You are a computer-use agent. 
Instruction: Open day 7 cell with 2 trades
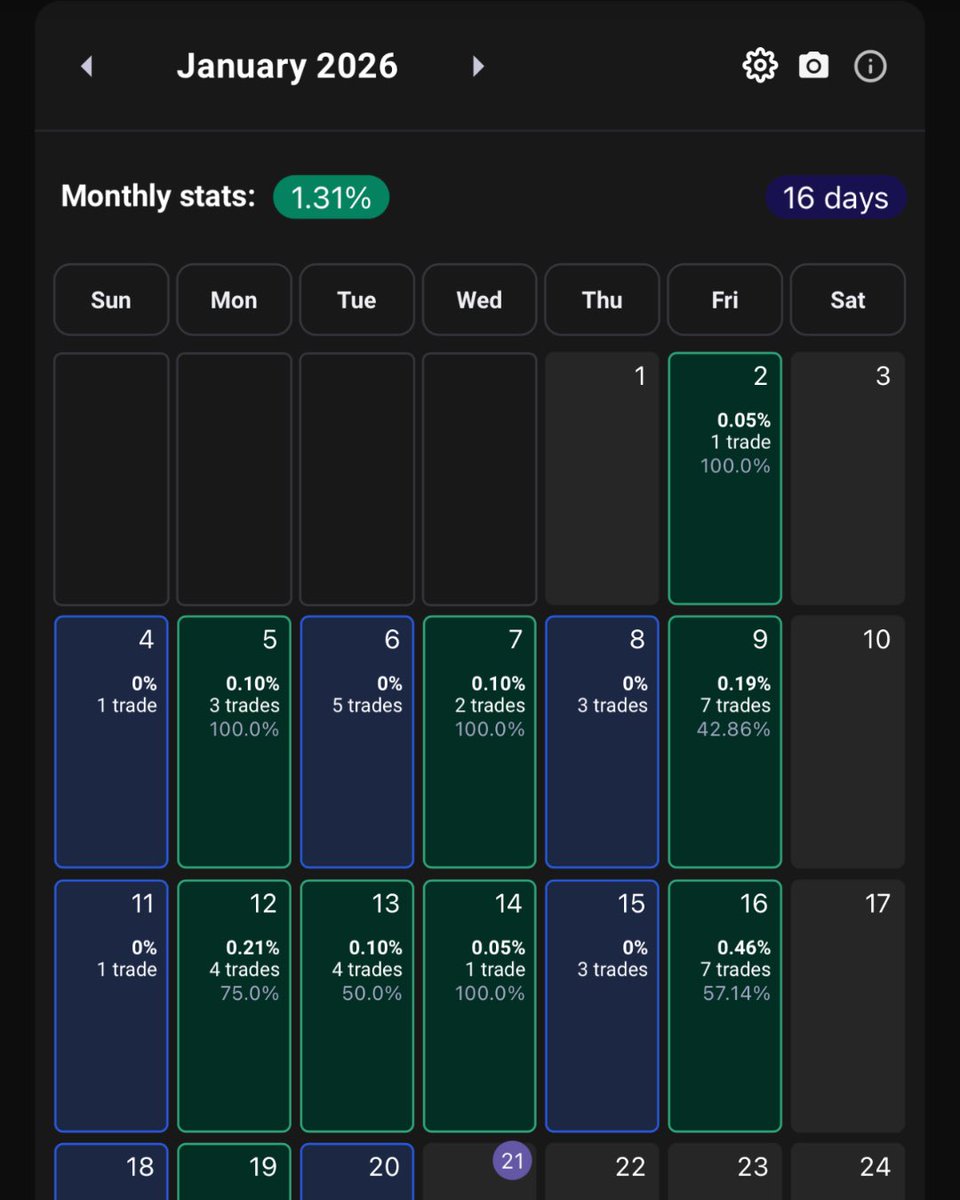coord(479,742)
